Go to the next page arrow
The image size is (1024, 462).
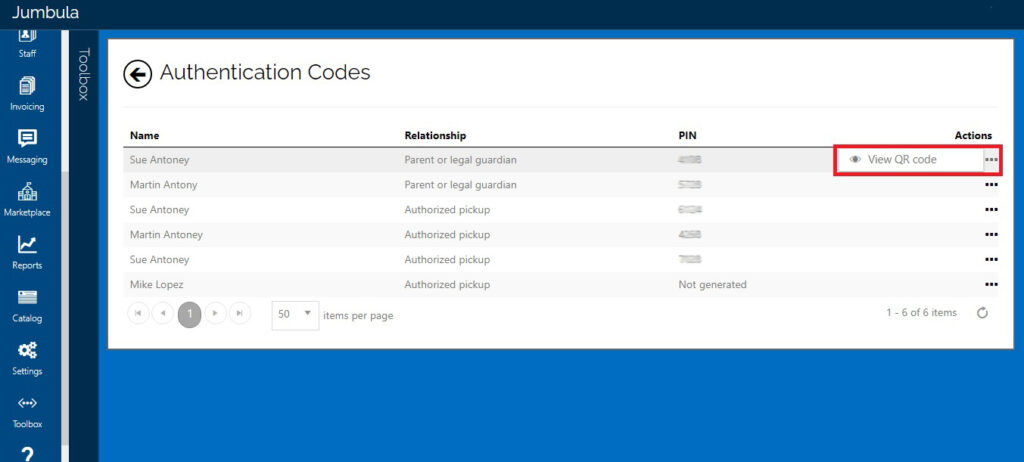point(215,314)
